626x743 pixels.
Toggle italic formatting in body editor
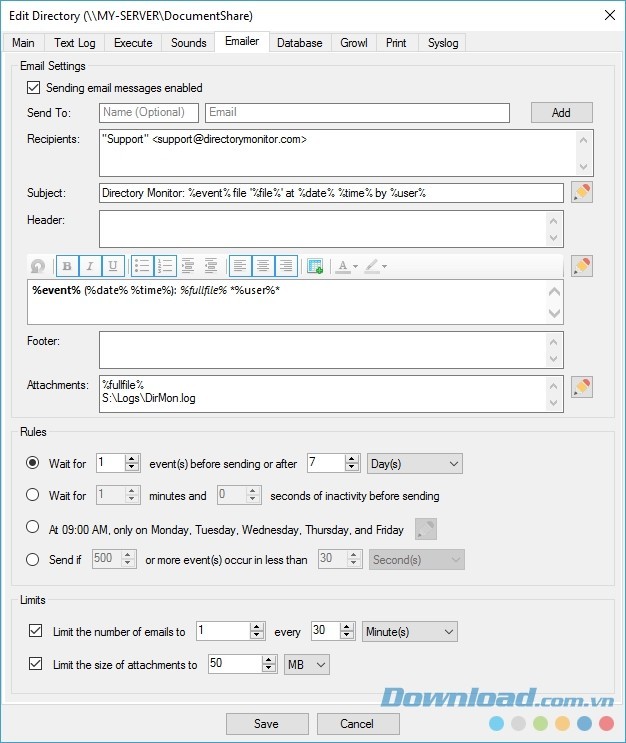click(x=90, y=266)
